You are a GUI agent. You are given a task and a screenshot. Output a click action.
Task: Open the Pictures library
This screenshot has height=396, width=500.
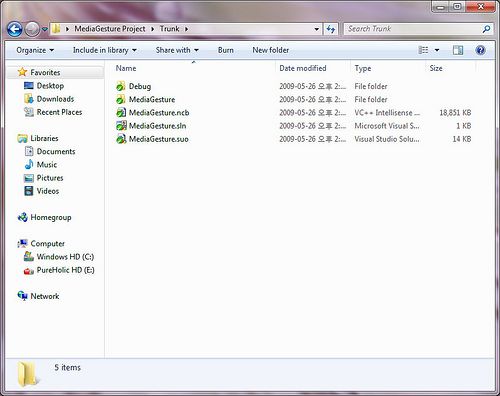click(50, 178)
